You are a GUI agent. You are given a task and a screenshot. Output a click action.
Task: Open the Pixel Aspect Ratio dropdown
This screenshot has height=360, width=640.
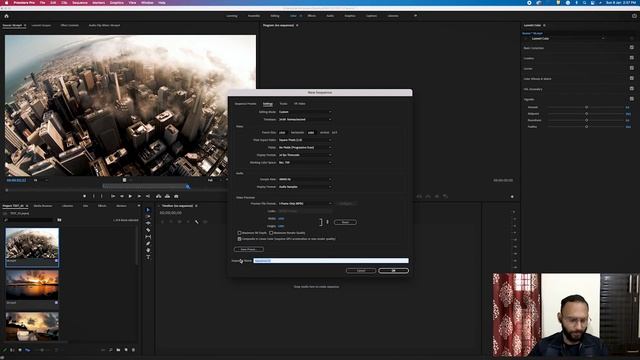click(305, 140)
